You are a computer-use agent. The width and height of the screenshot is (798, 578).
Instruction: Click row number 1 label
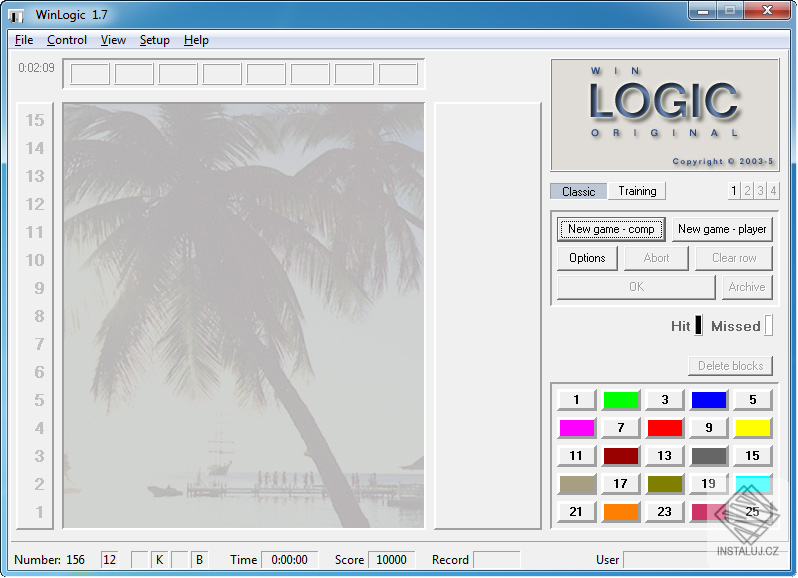click(x=39, y=512)
